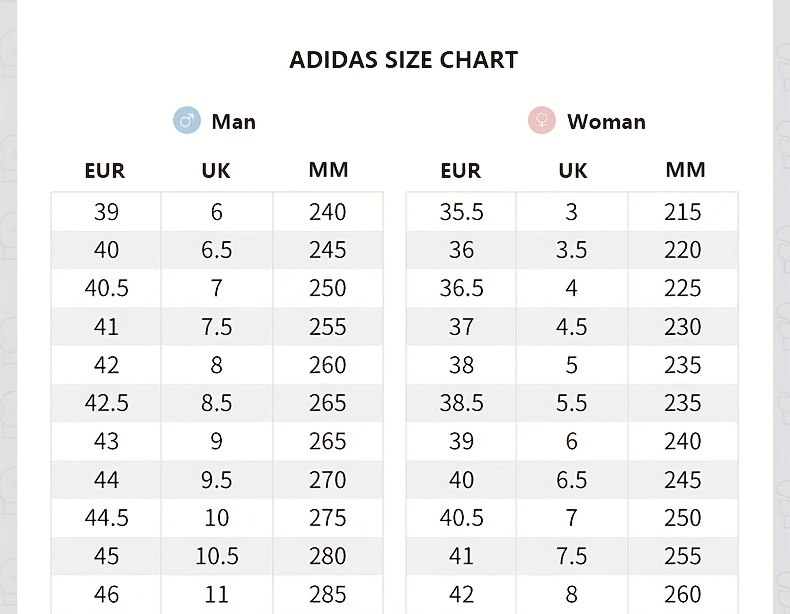Select men's EUR 40.5 cell
790x614 pixels.
tap(106, 288)
